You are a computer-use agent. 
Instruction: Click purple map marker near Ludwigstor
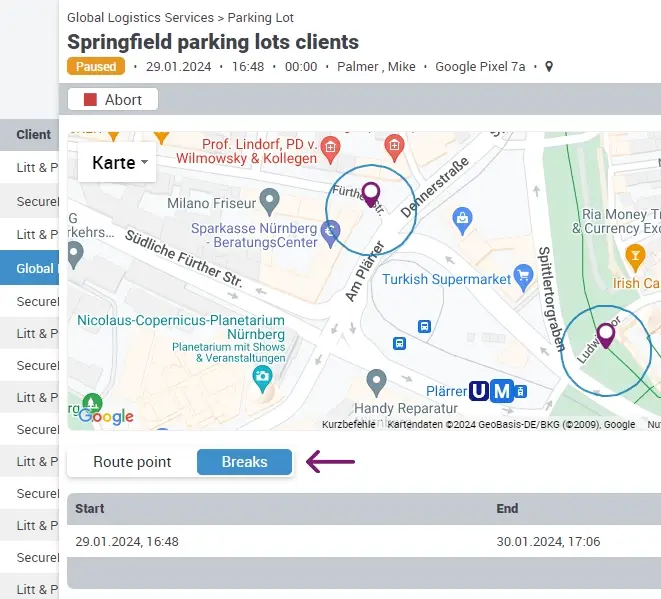click(605, 335)
